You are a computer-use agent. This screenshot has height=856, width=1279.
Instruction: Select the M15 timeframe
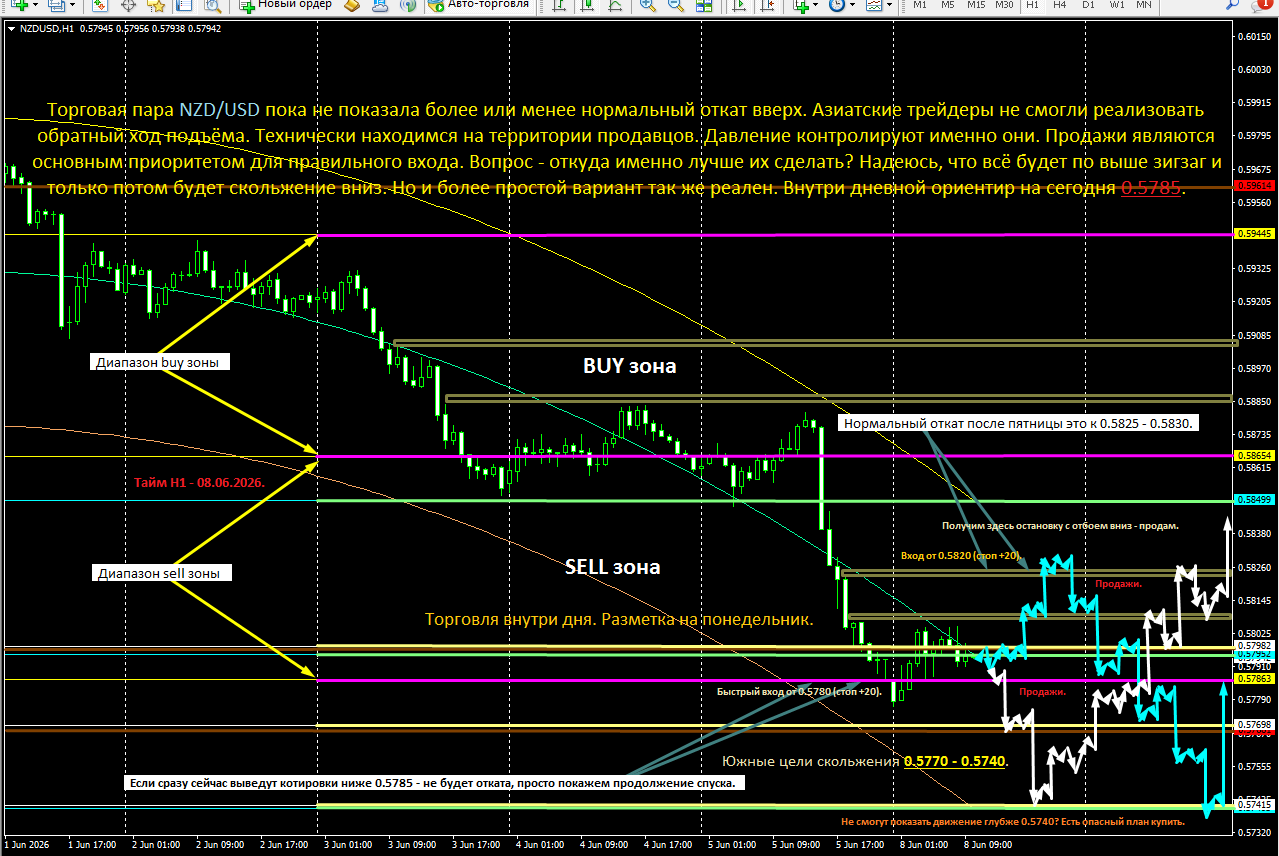coord(976,5)
